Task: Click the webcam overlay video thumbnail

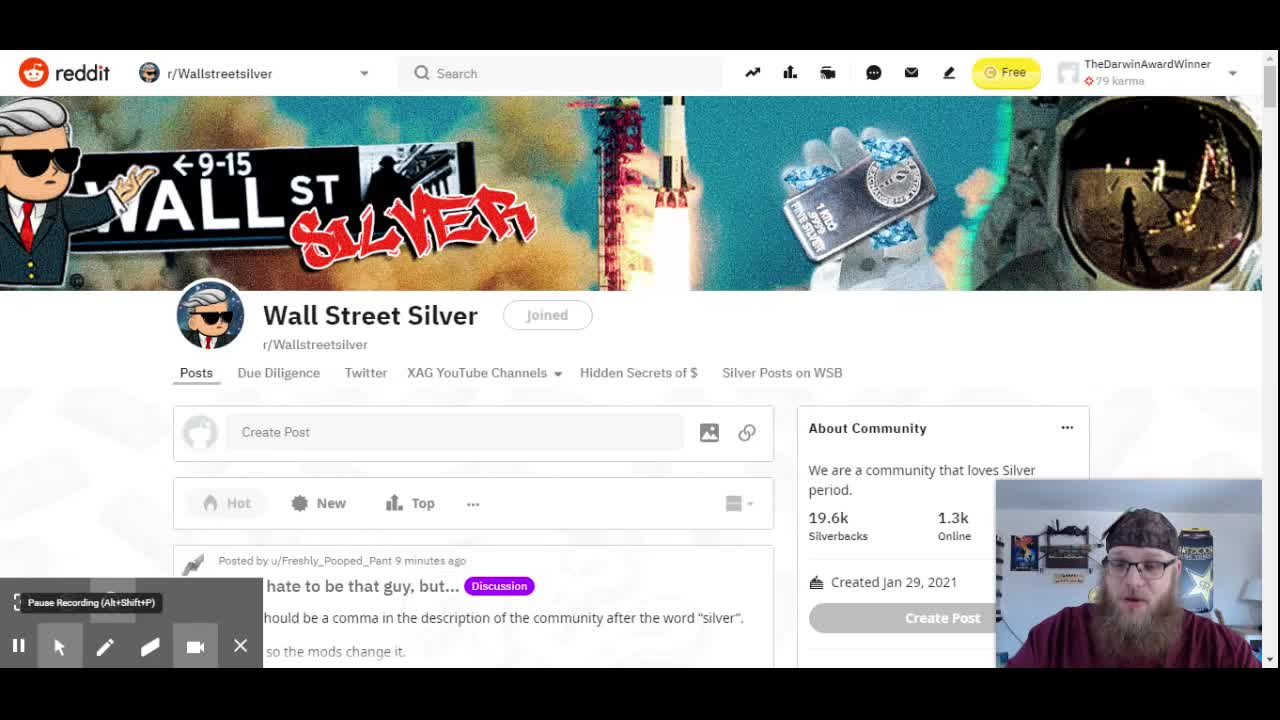Action: tap(1128, 573)
